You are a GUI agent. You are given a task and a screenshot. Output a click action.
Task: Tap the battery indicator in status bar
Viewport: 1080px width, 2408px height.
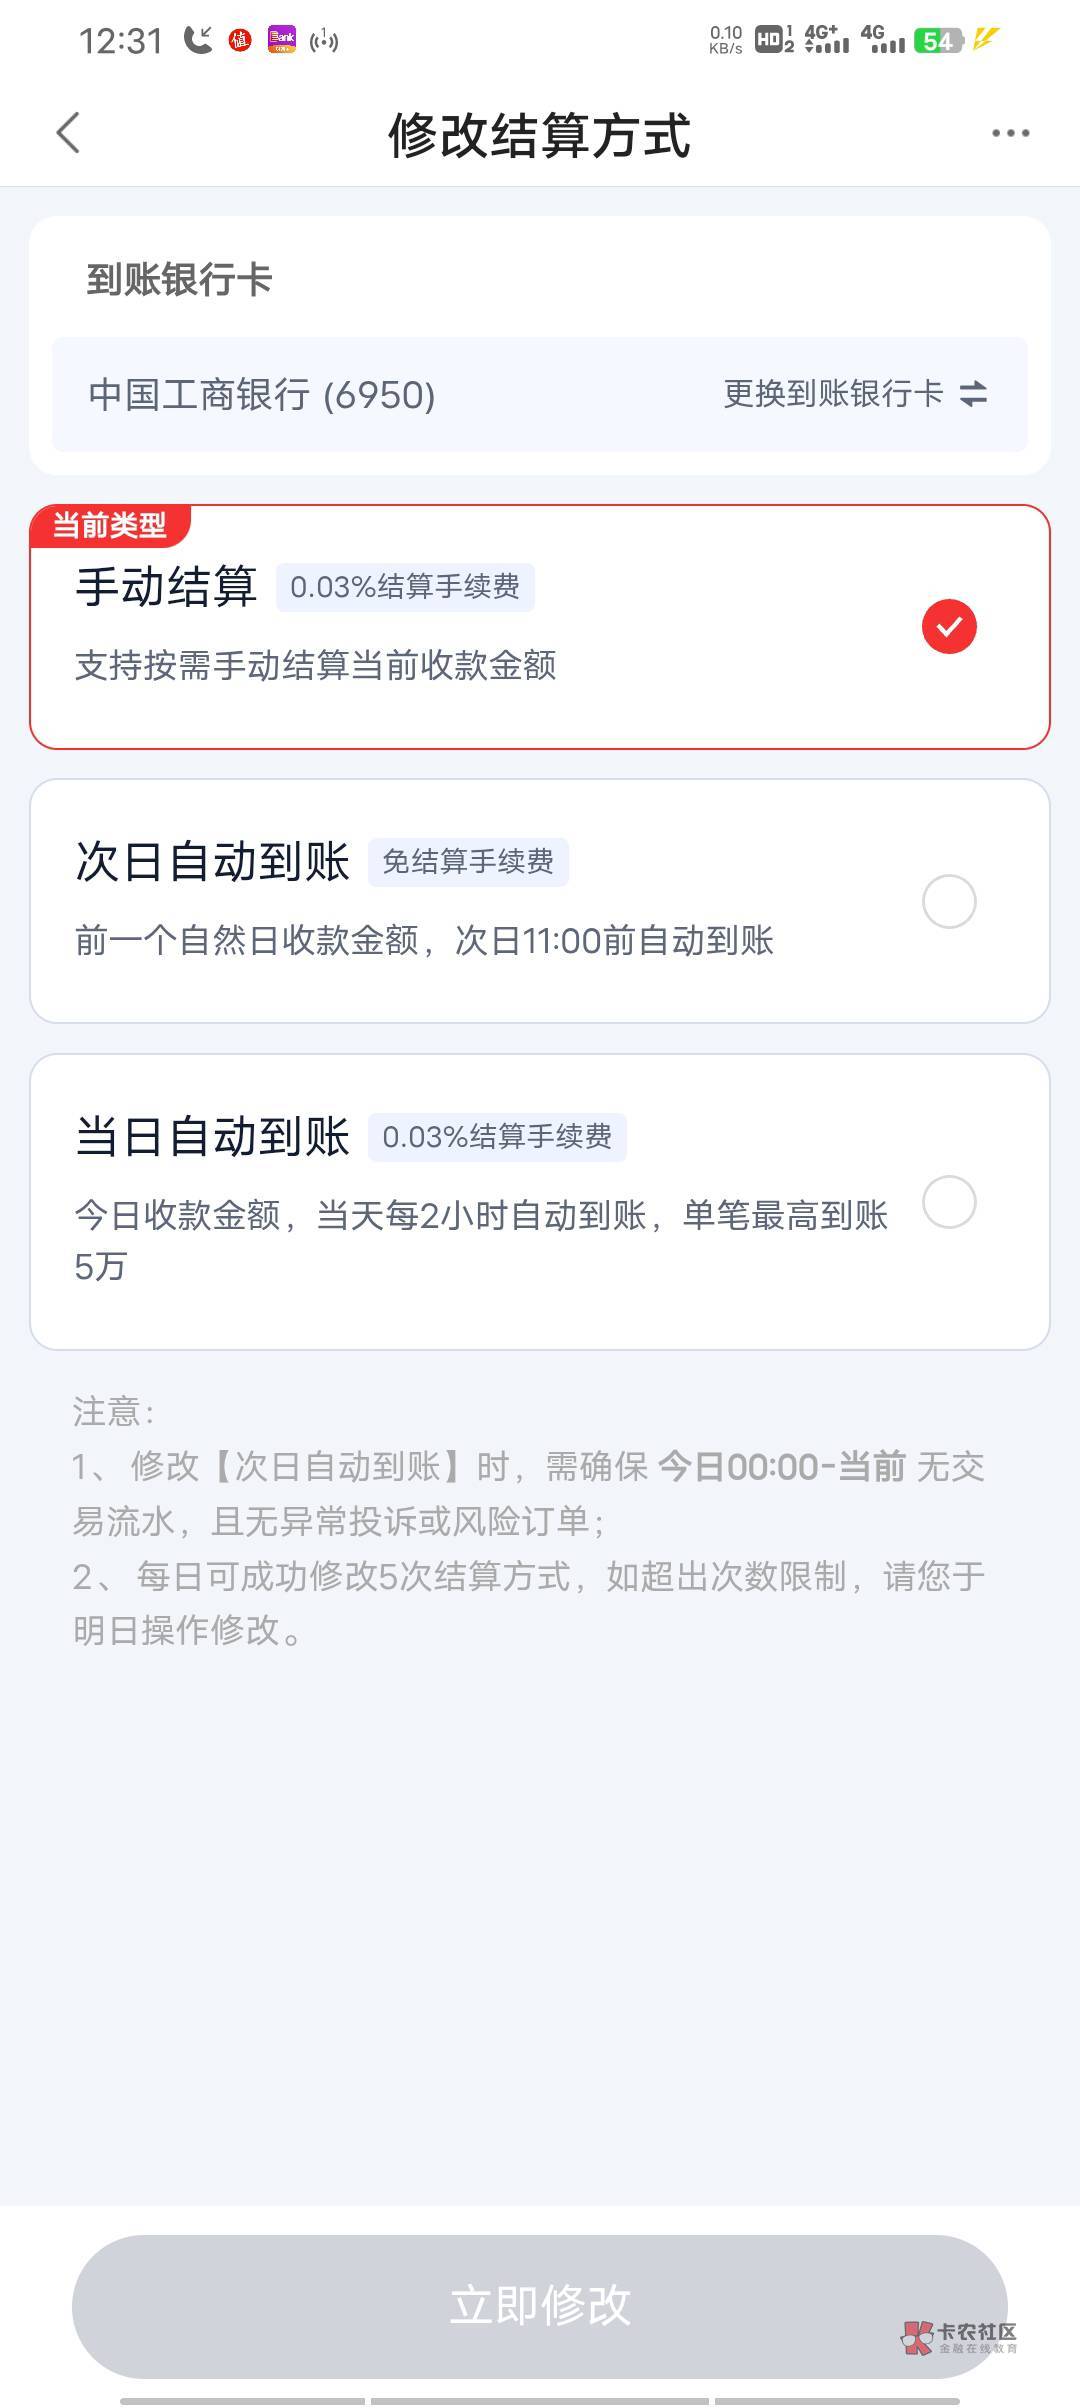(x=939, y=41)
